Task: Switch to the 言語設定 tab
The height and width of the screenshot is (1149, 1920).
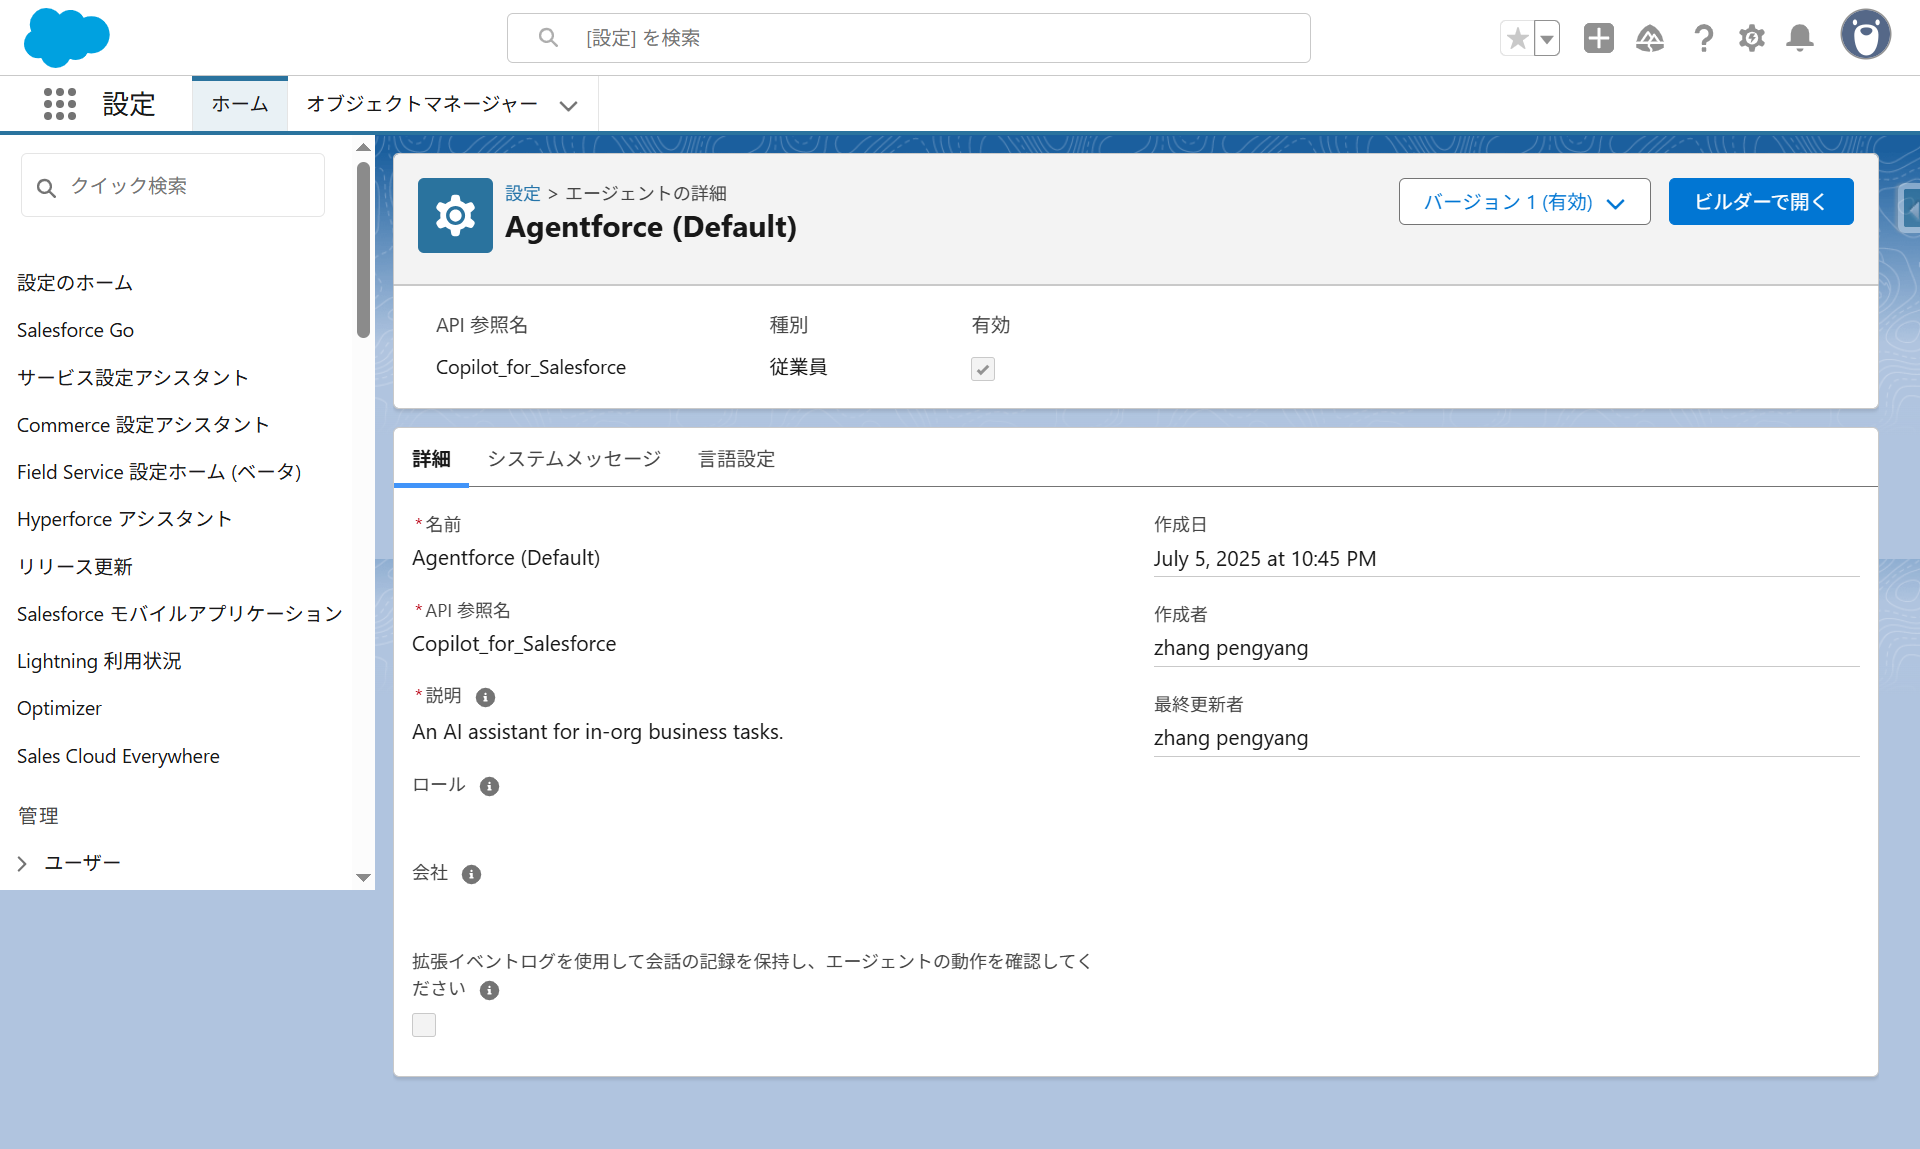Action: (737, 459)
